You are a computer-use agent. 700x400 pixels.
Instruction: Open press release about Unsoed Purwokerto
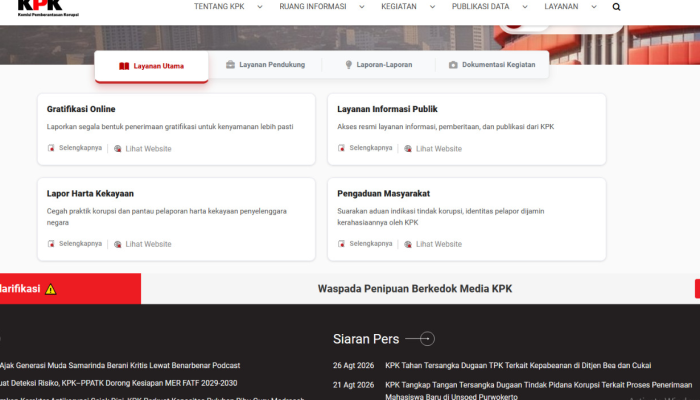(x=538, y=390)
